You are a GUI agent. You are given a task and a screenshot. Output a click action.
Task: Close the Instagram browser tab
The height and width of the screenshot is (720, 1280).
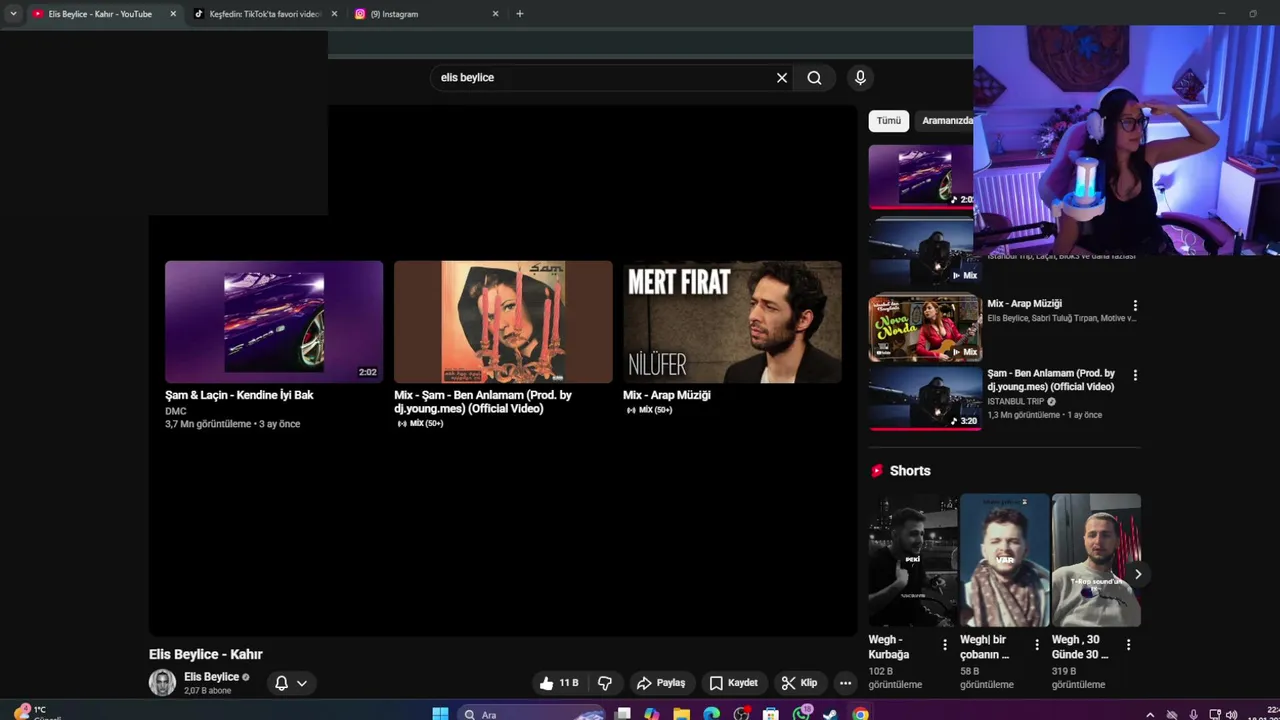click(x=495, y=14)
